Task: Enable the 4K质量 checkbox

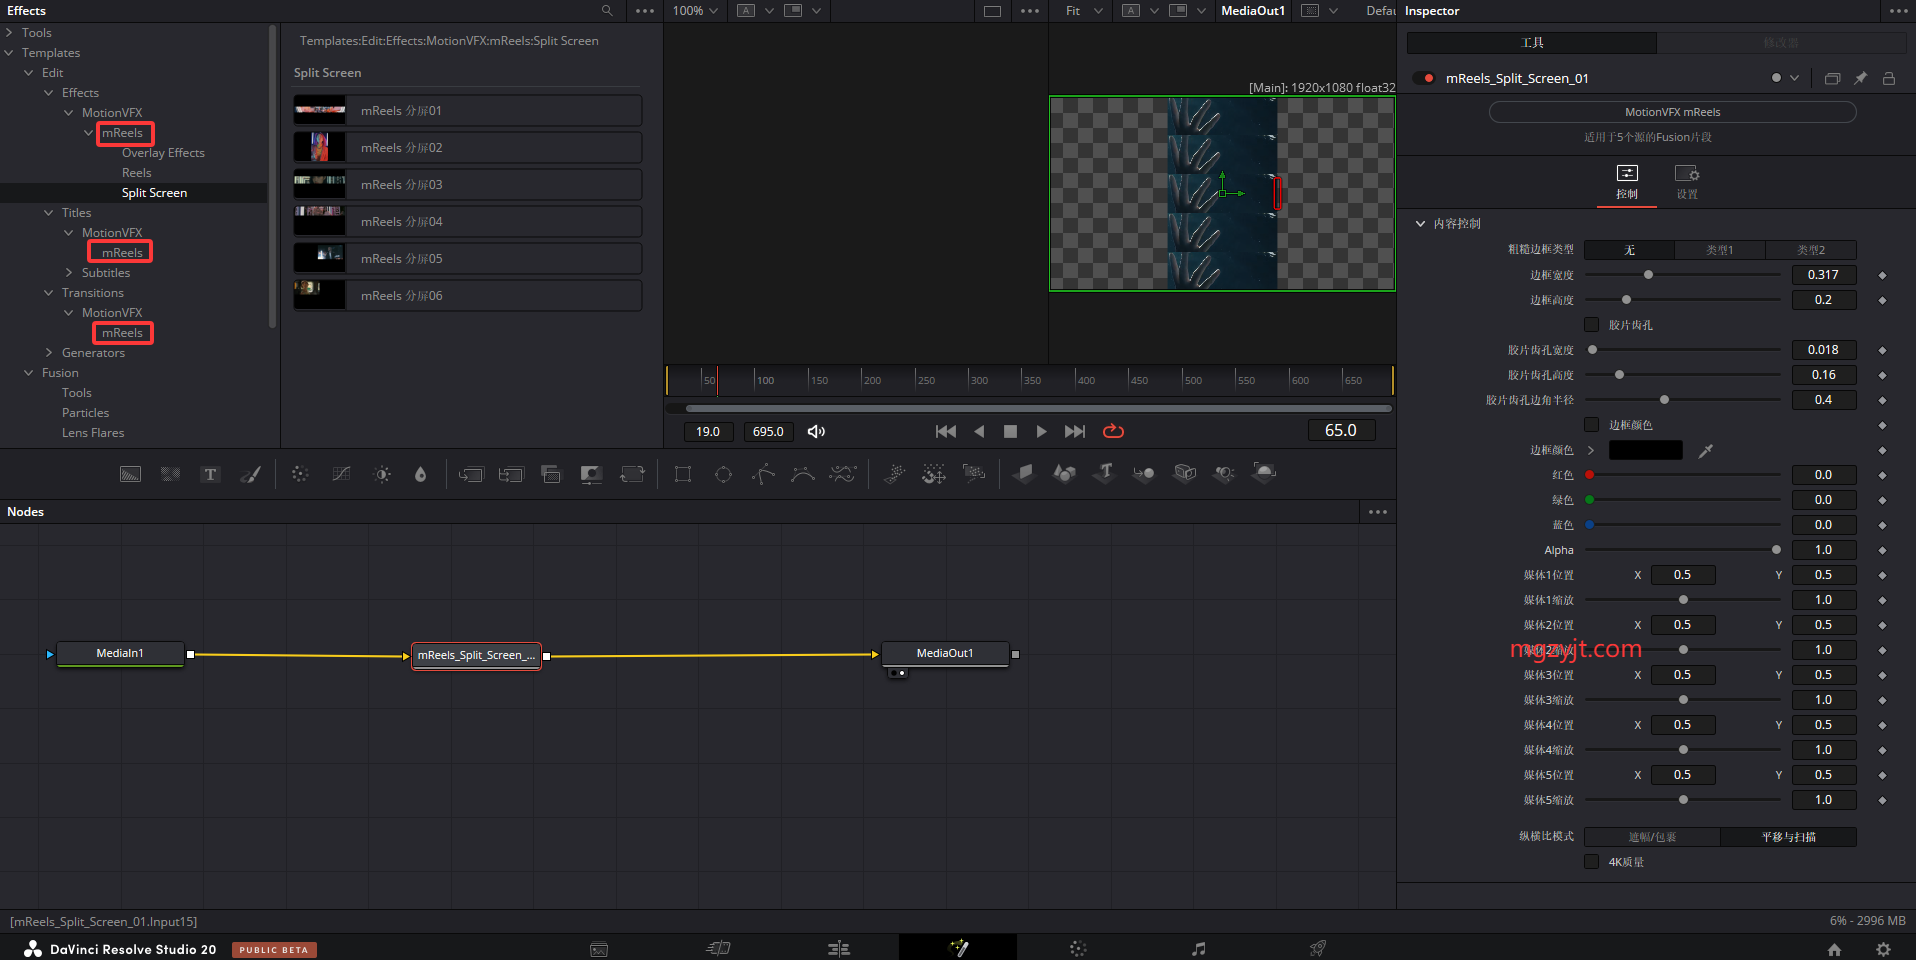Action: click(x=1591, y=861)
